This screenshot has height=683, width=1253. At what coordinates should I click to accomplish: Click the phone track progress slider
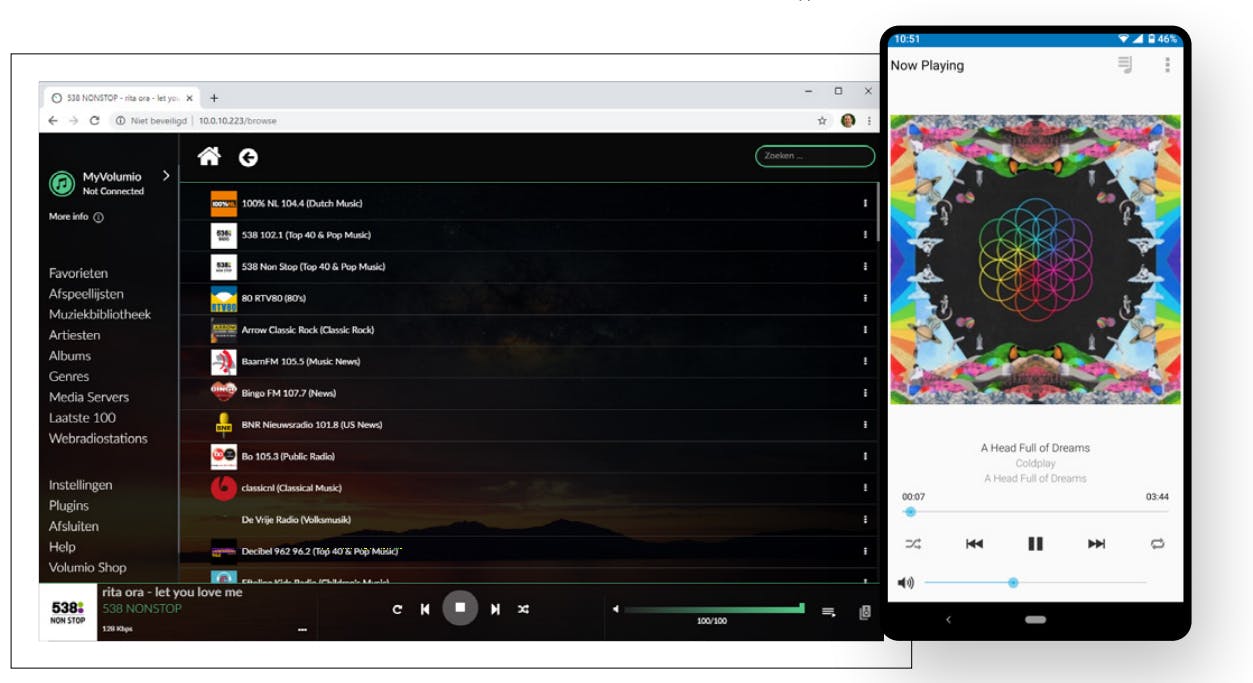(1035, 512)
